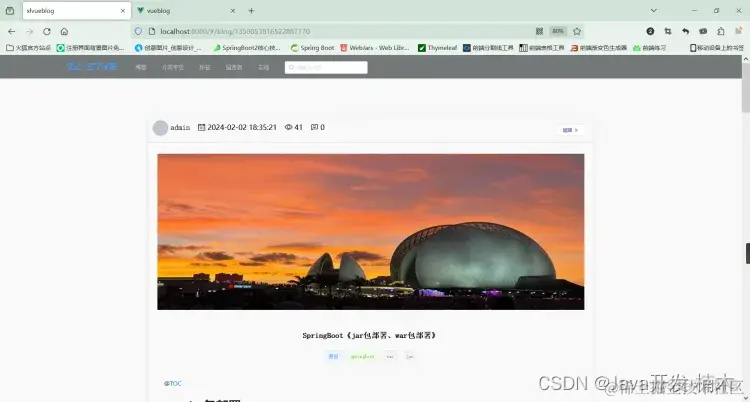
Task: Click the calendar icon next to the date
Action: pyautogui.click(x=201, y=127)
